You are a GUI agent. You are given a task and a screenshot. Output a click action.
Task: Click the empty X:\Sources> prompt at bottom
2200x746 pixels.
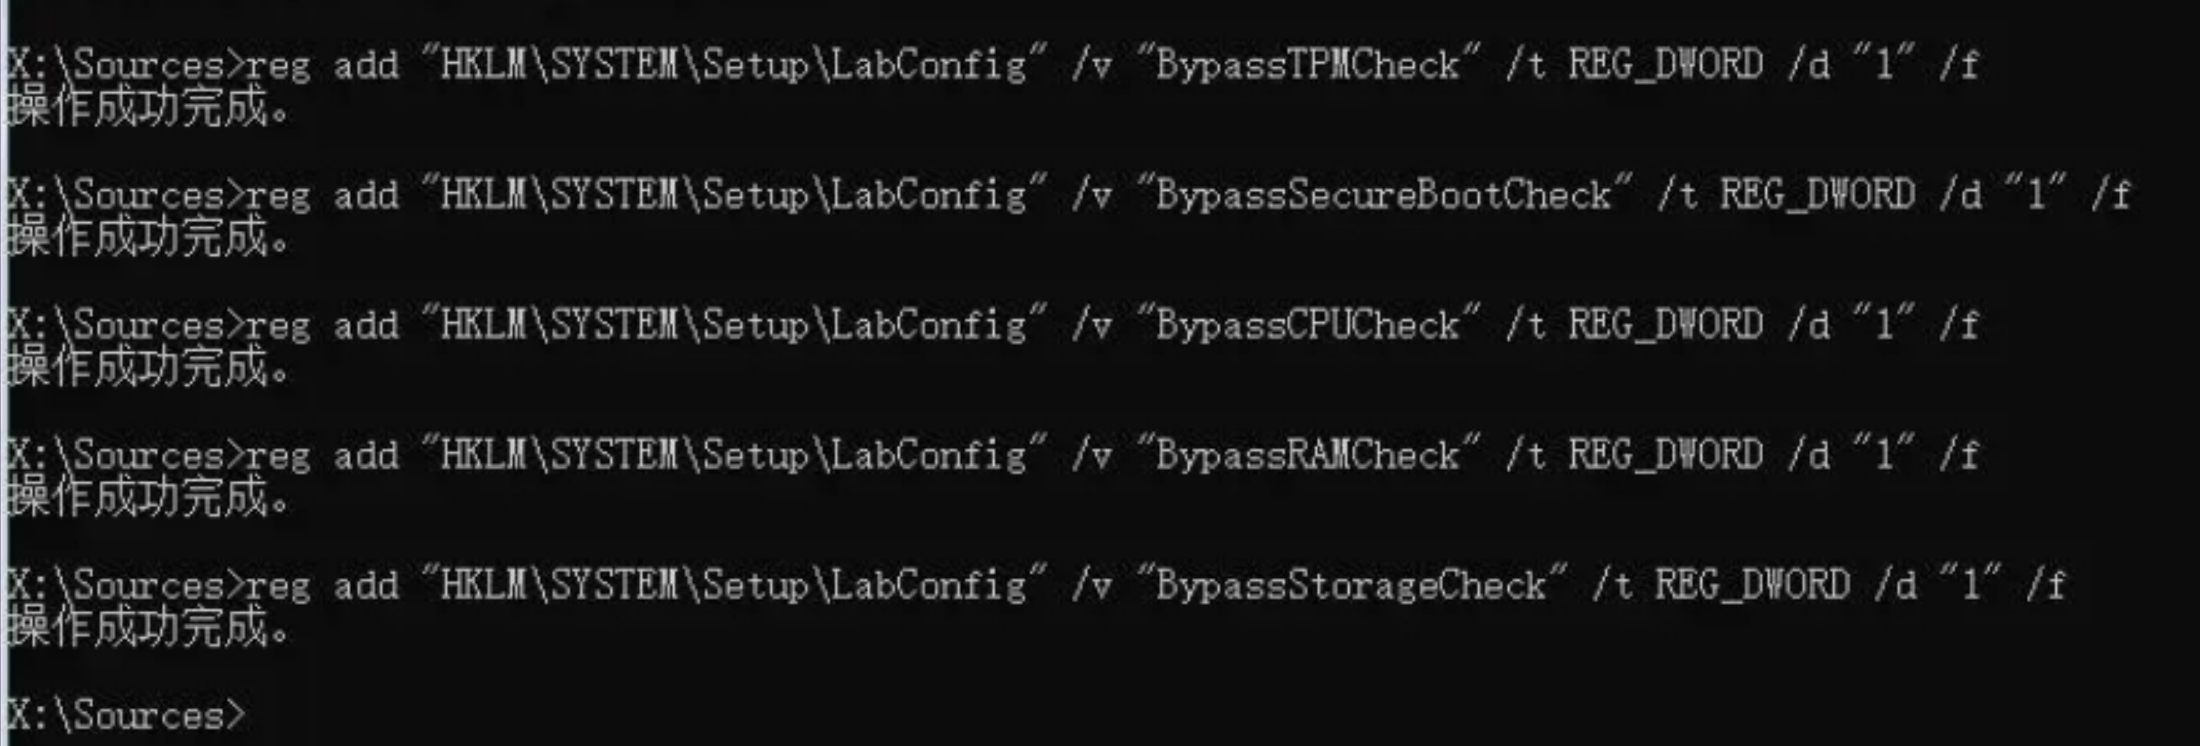pyautogui.click(x=126, y=715)
